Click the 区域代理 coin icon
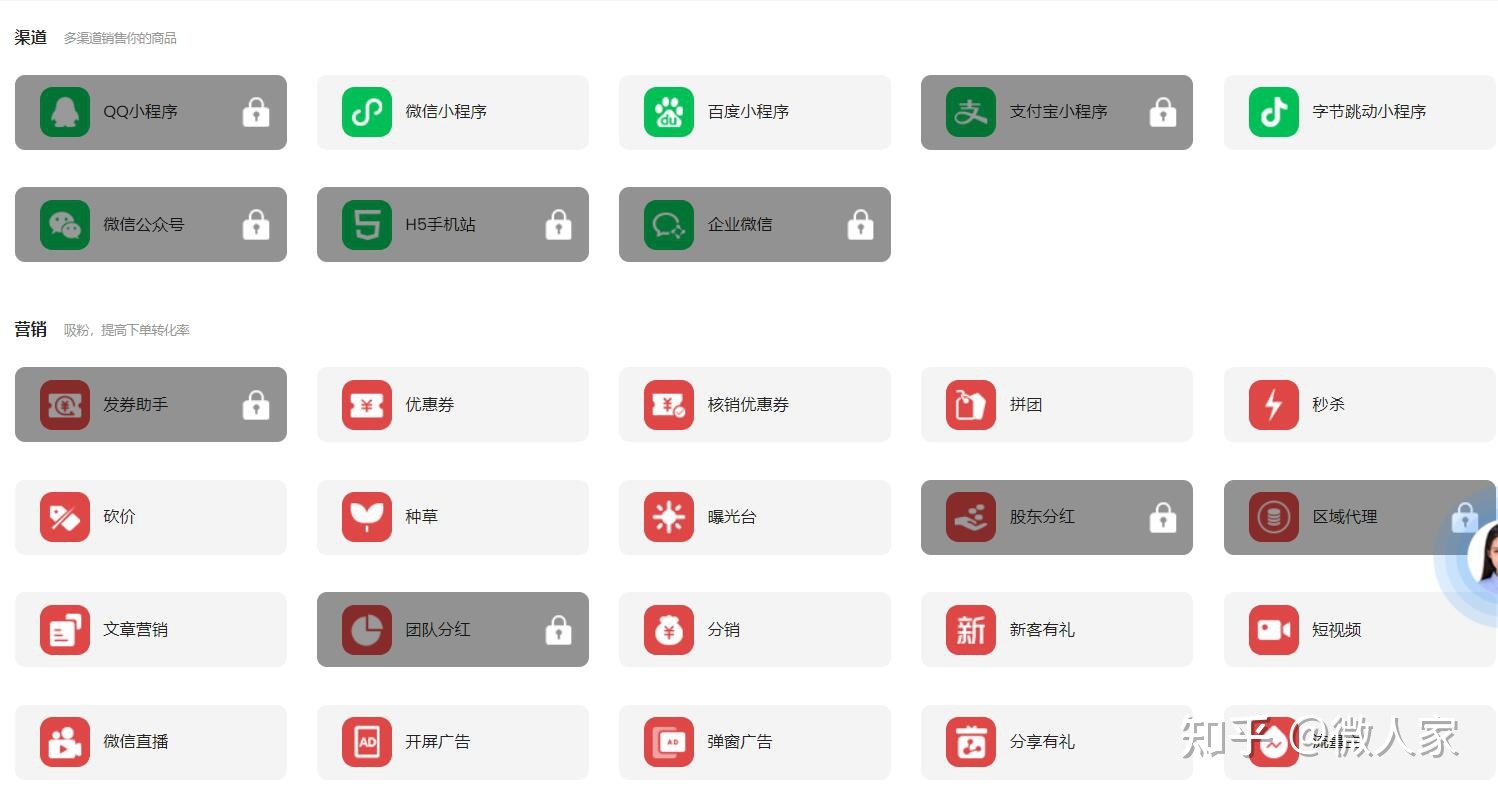The height and width of the screenshot is (798, 1498). [1274, 517]
